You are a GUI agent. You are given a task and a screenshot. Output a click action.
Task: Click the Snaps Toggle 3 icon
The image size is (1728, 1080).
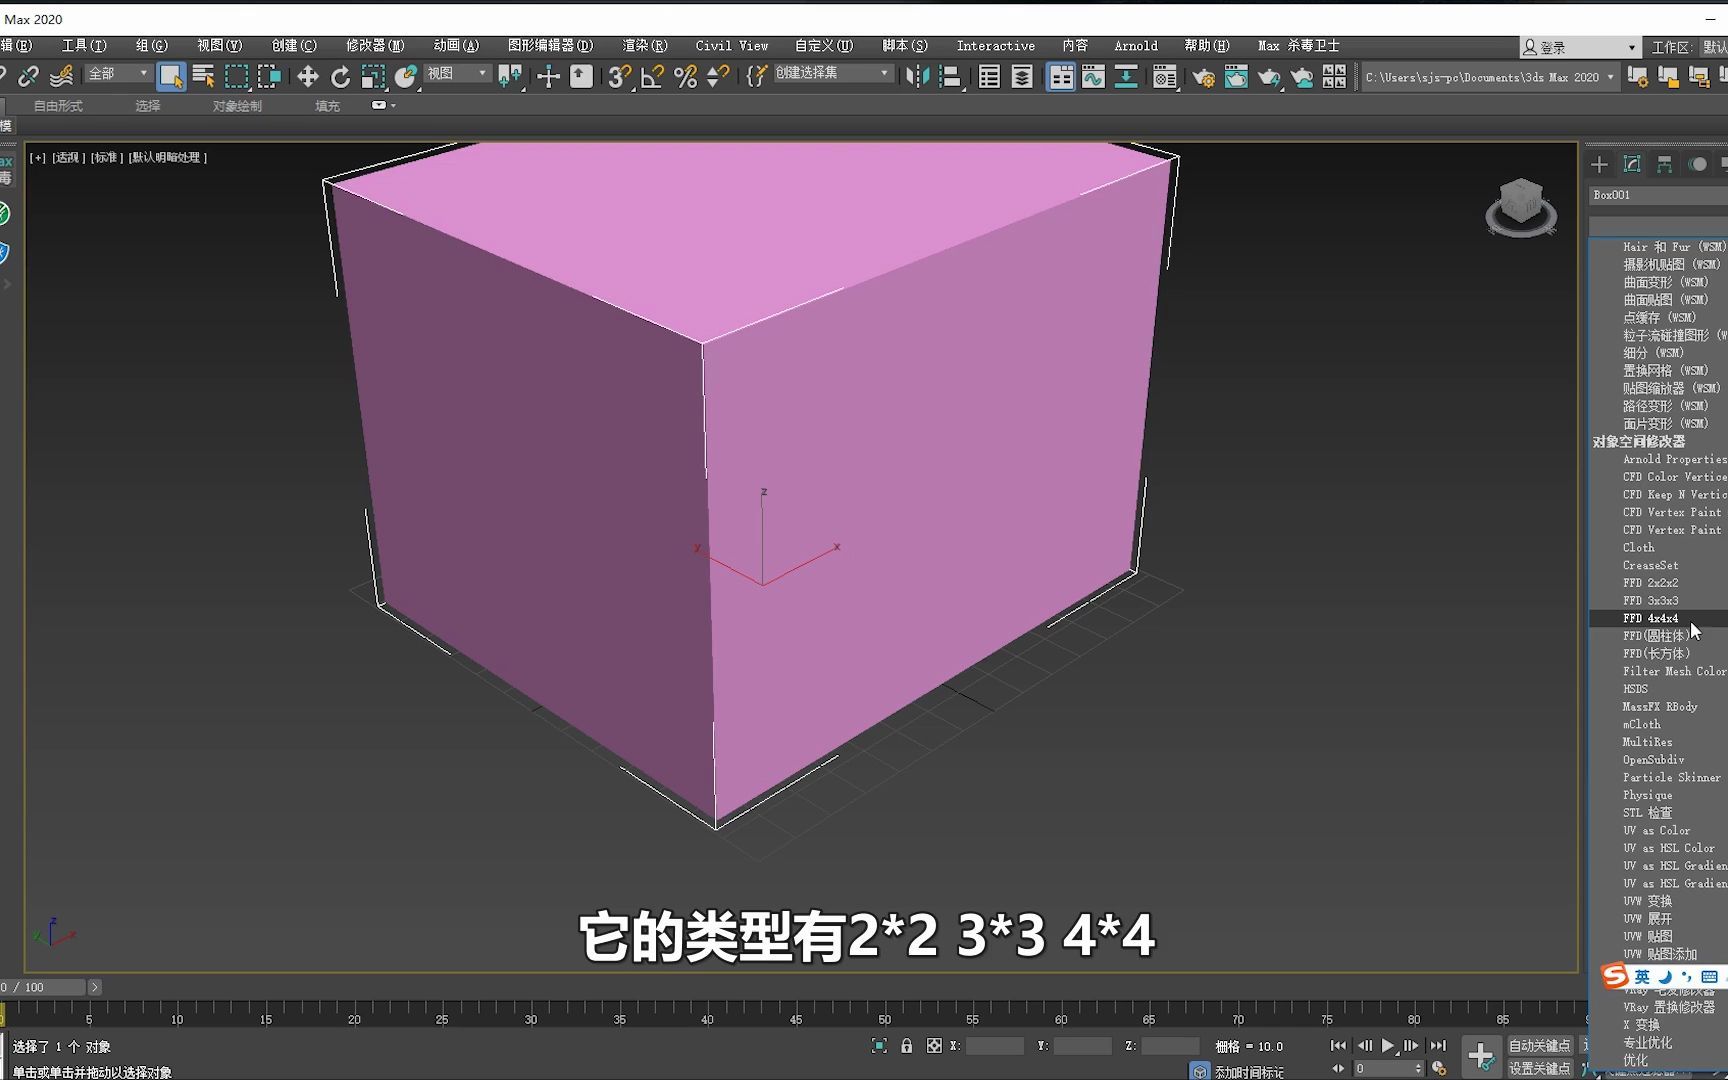[x=617, y=75]
